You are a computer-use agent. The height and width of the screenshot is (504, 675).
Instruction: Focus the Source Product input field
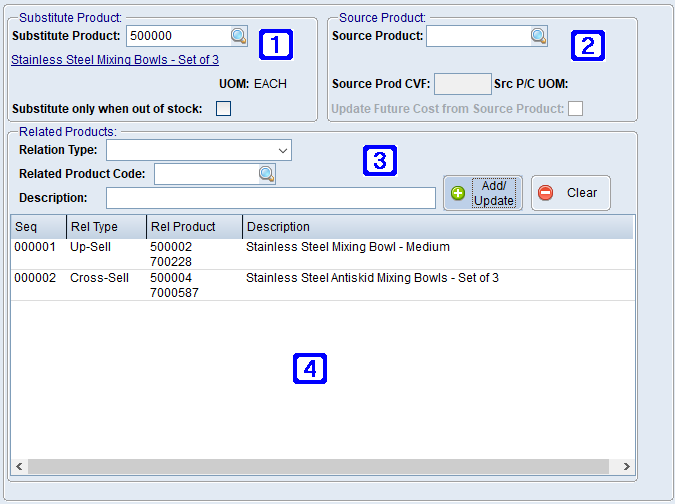point(479,36)
